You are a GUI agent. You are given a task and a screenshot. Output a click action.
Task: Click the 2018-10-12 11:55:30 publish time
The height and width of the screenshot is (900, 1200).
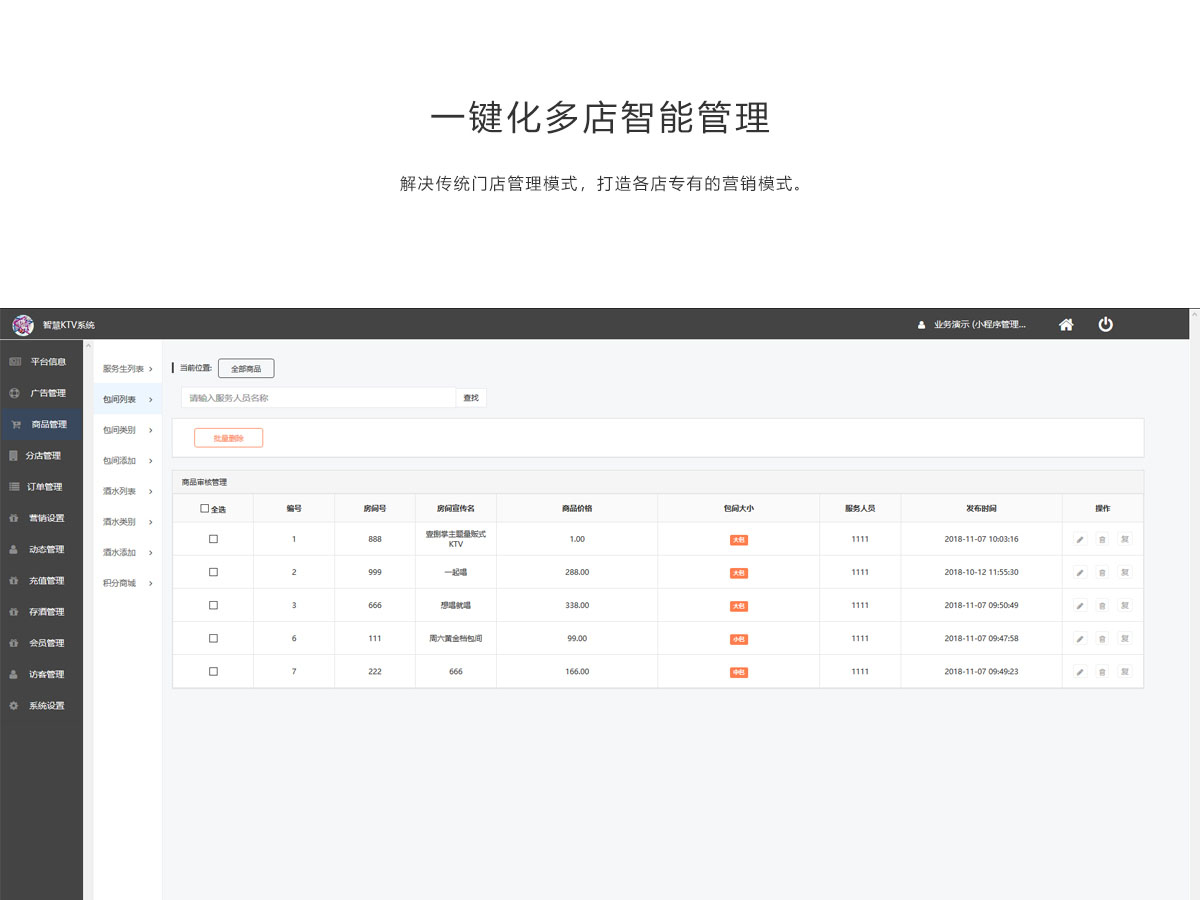(x=981, y=572)
